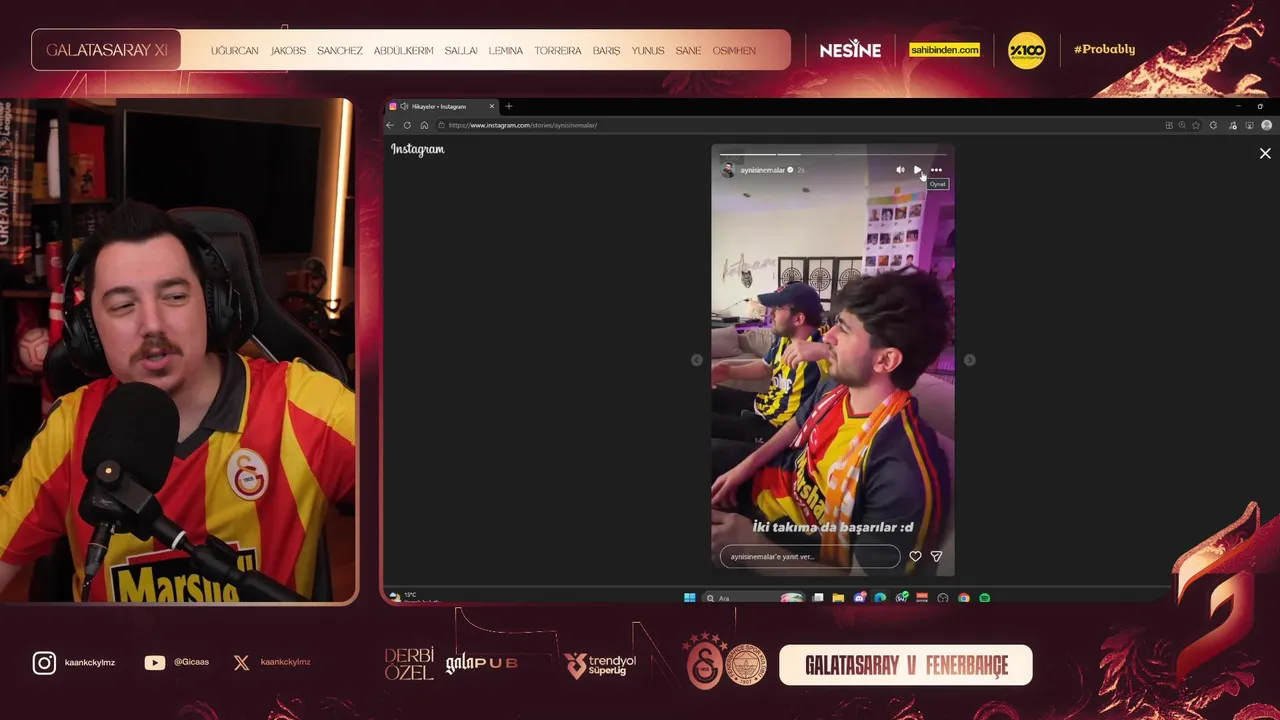Viewport: 1280px width, 720px height.
Task: Open Microsoft Edge from taskbar
Action: 880,598
